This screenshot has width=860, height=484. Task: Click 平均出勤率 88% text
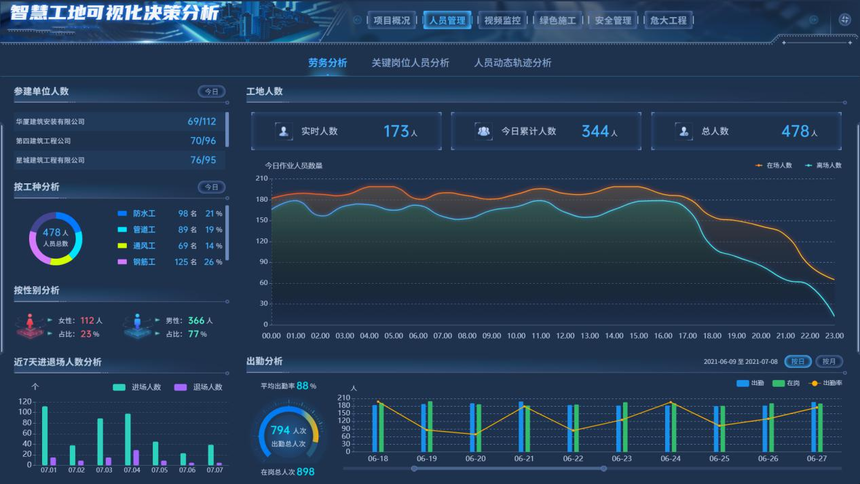pyautogui.click(x=288, y=386)
